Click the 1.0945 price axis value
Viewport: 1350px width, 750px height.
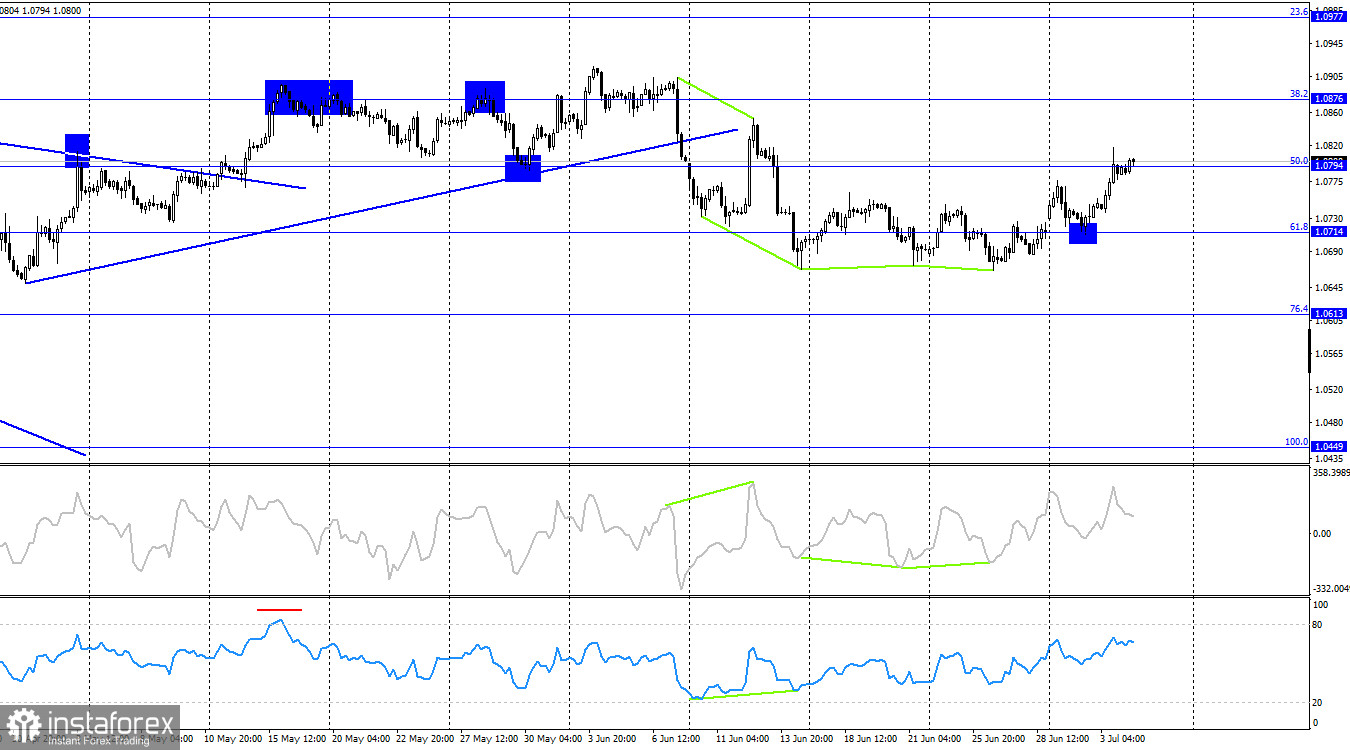tap(1331, 43)
